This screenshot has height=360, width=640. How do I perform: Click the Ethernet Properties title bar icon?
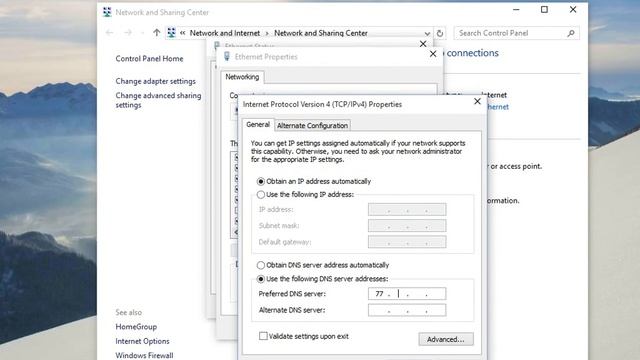[227, 57]
